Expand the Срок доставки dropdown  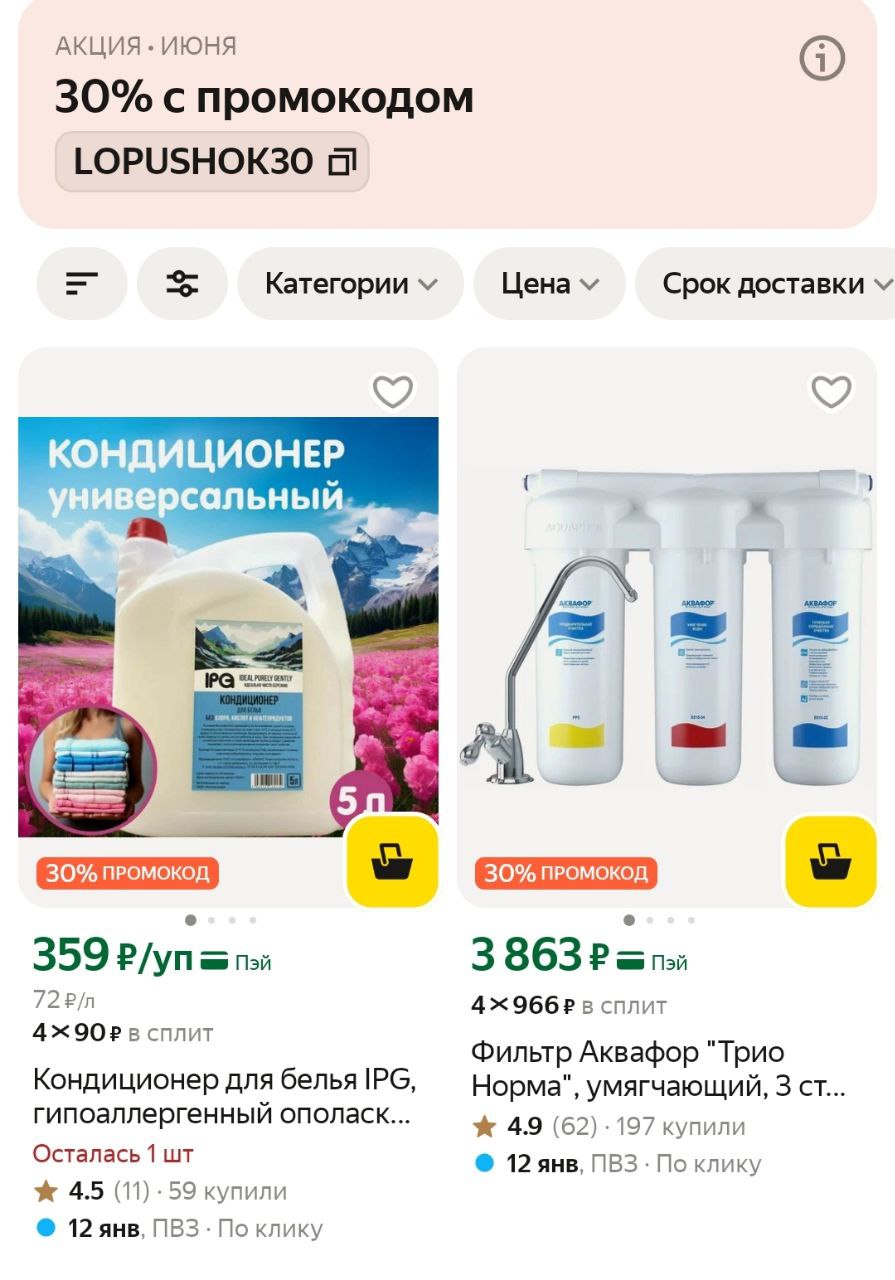(765, 284)
